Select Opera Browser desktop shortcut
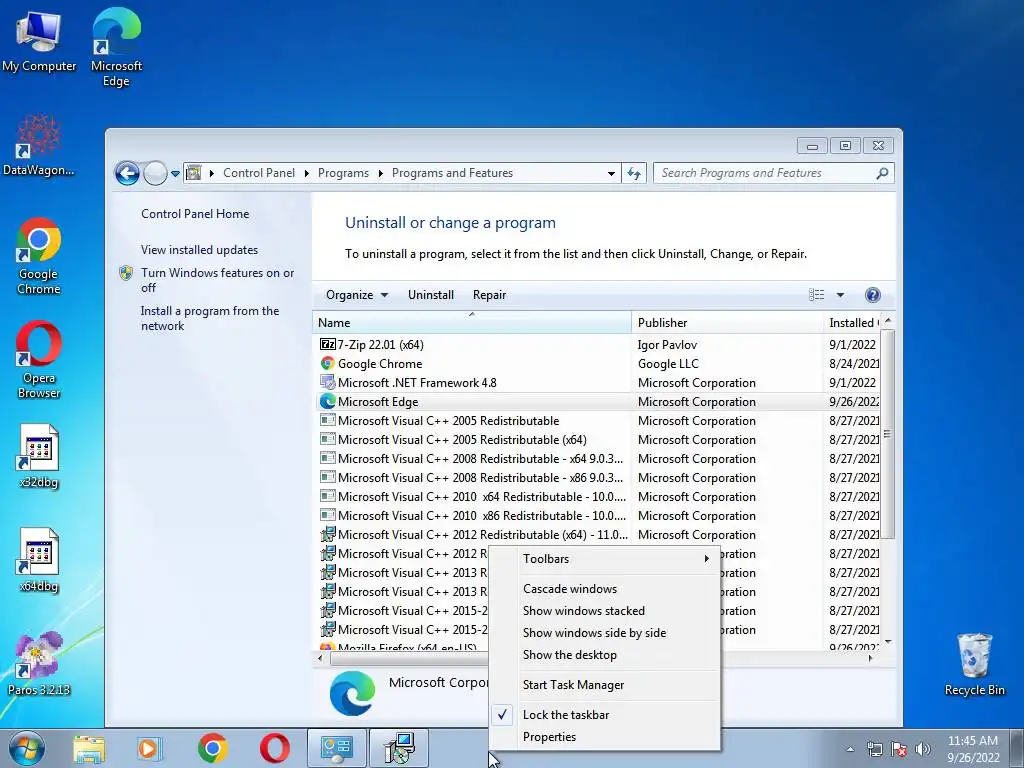1024x768 pixels. click(39, 359)
